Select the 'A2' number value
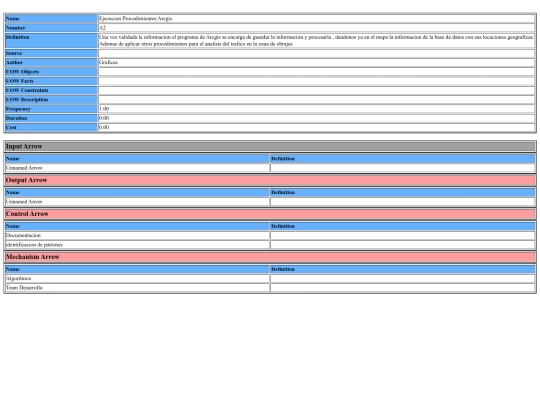Viewport: 540px width, 405px height. click(x=102, y=28)
